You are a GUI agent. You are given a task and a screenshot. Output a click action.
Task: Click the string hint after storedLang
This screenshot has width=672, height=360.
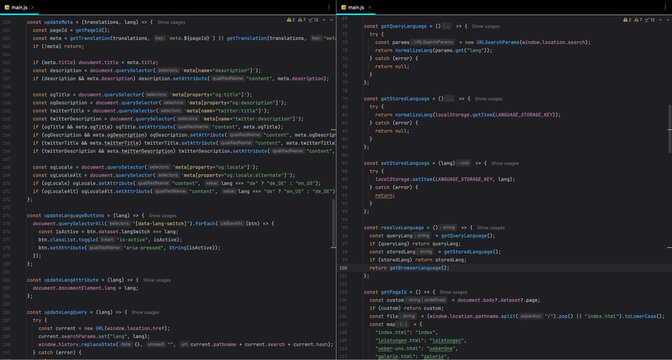coord(426,252)
